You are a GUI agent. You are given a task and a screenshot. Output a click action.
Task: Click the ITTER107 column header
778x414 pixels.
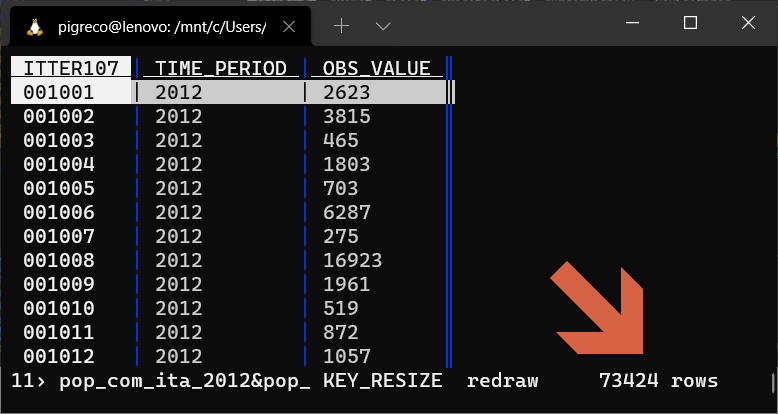click(x=71, y=67)
